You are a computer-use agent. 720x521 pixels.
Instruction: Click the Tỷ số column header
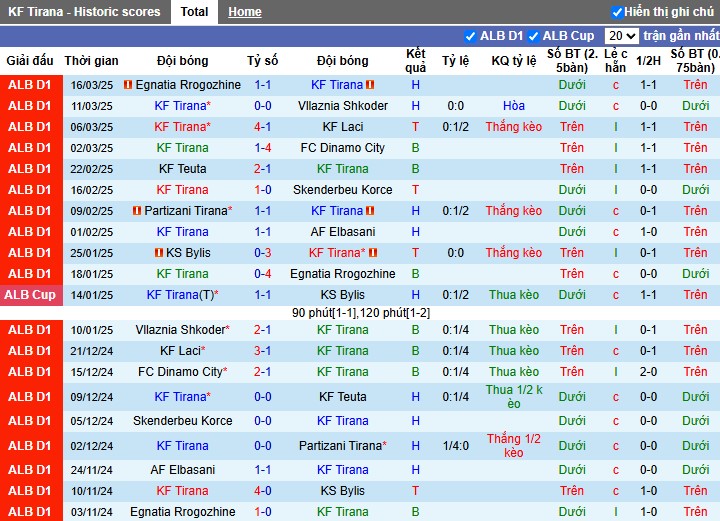point(263,61)
